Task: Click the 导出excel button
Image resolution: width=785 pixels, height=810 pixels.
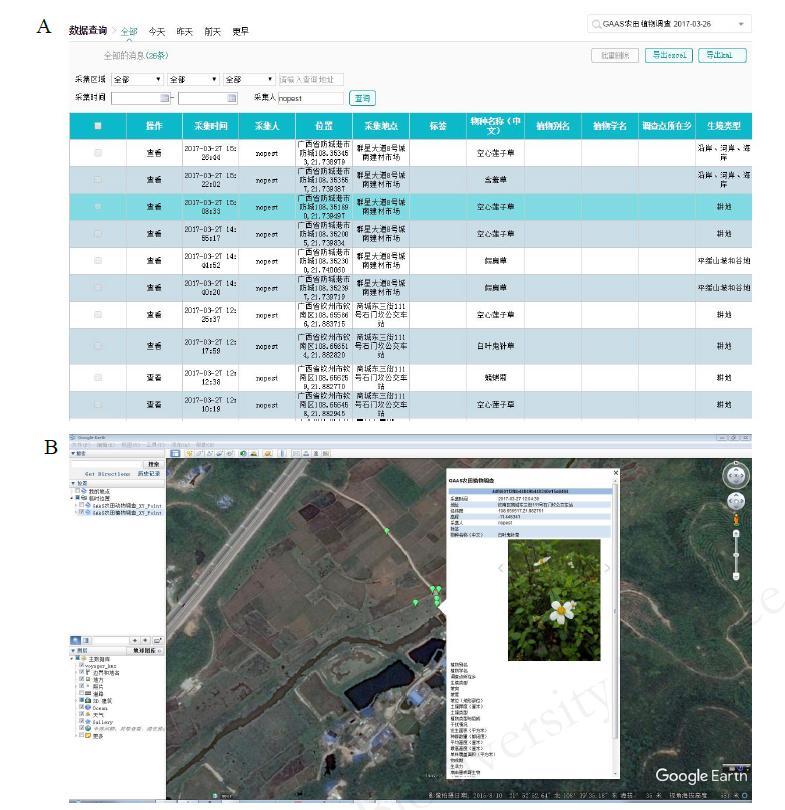Action: (x=669, y=55)
